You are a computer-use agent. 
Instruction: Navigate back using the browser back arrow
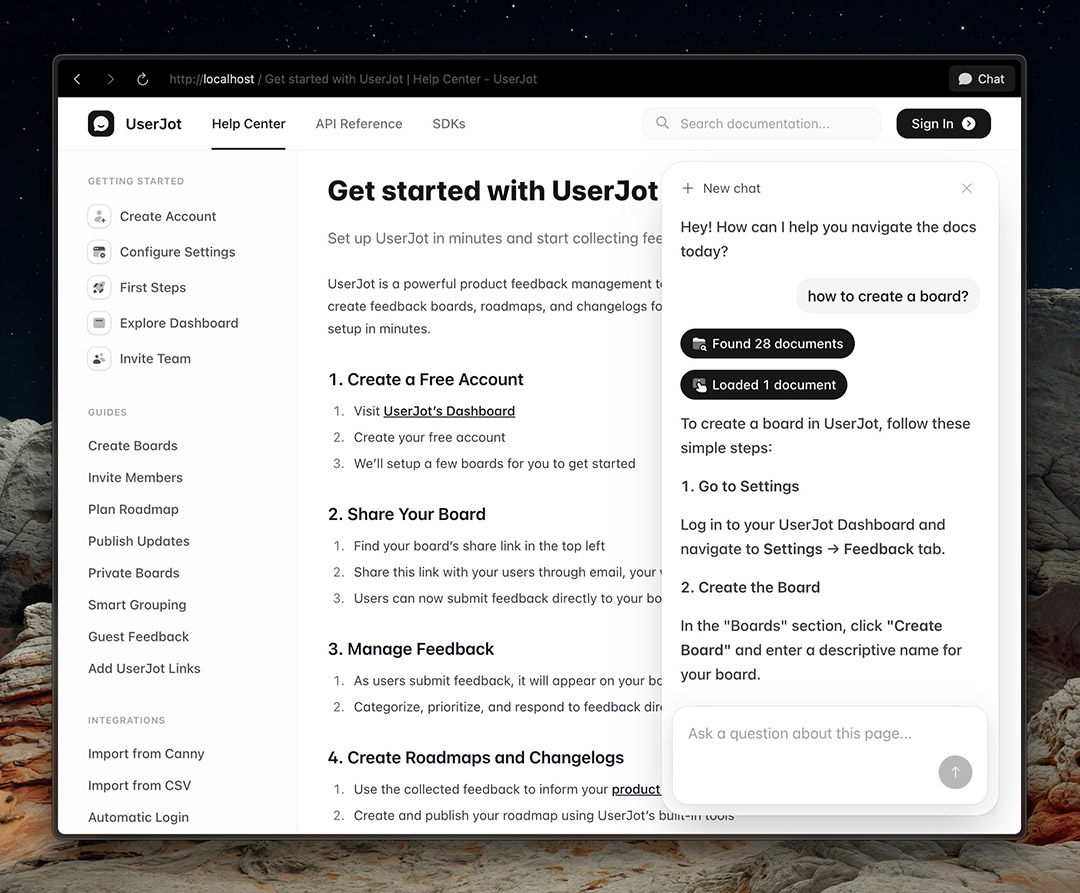point(77,78)
